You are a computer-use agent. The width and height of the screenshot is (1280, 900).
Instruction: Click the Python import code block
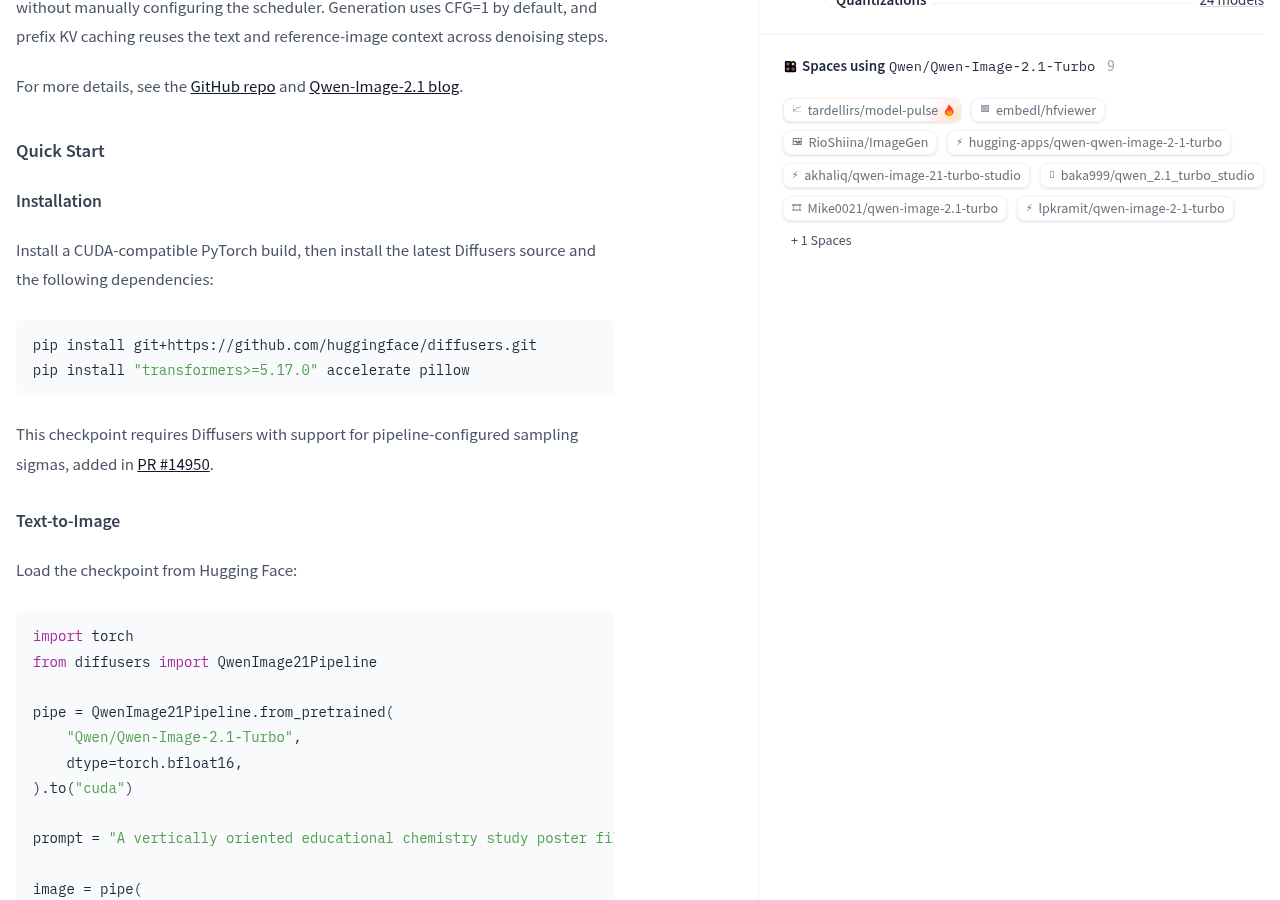315,756
